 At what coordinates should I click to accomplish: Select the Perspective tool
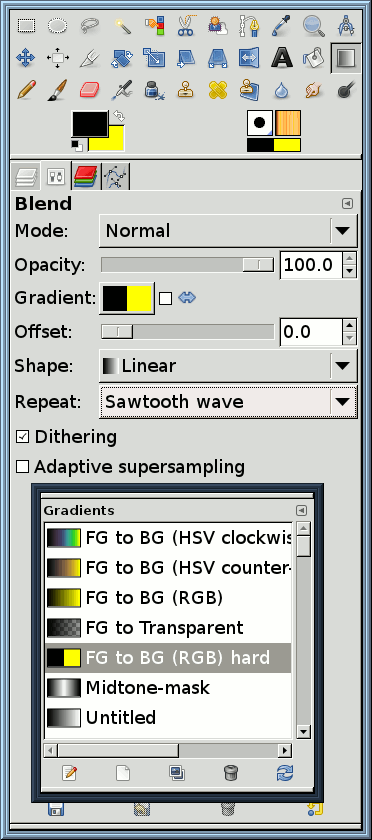[218, 58]
